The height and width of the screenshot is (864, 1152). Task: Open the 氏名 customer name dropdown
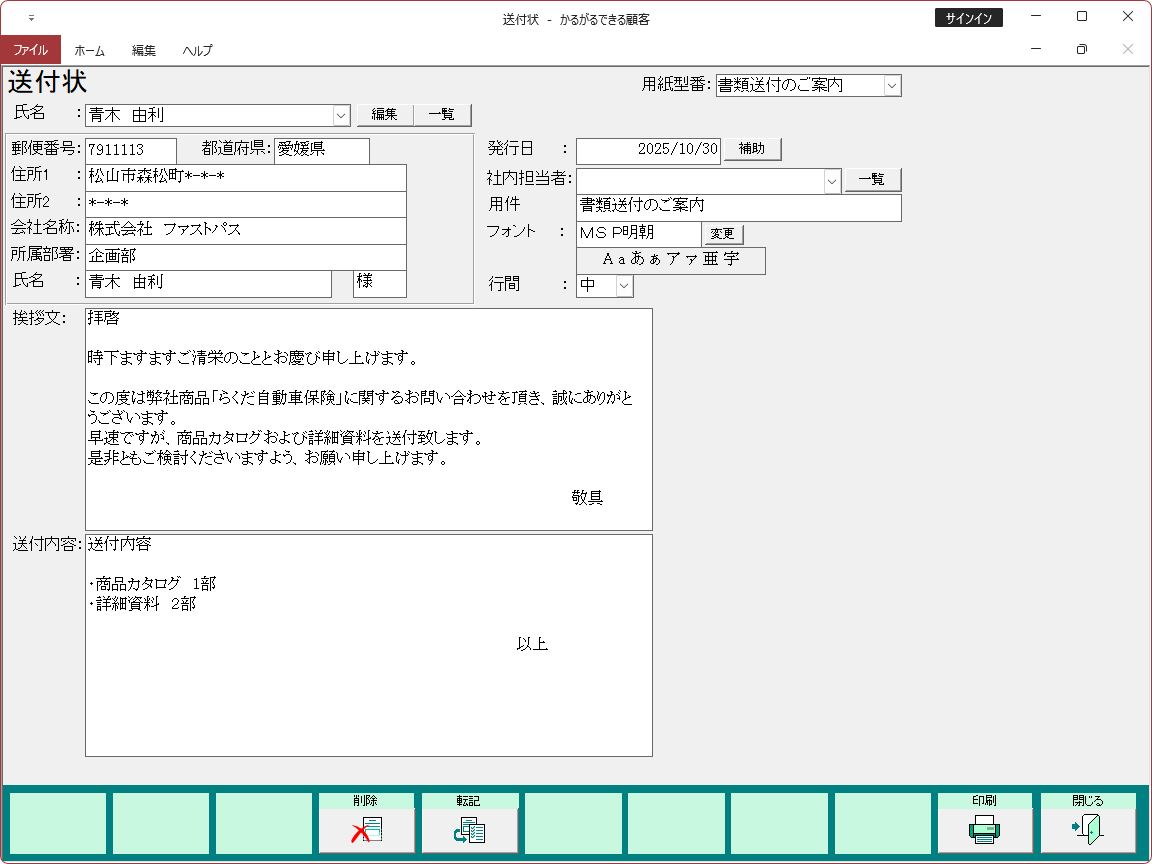click(x=341, y=115)
